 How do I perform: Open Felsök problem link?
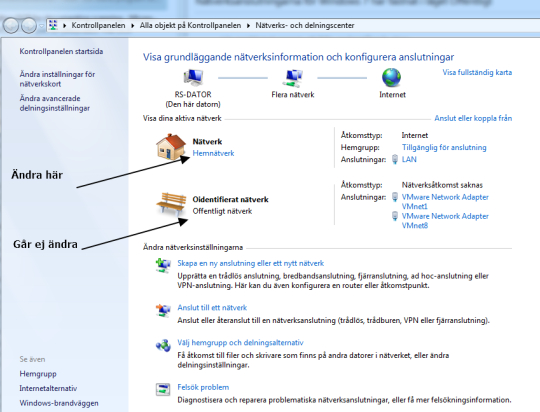[203, 387]
